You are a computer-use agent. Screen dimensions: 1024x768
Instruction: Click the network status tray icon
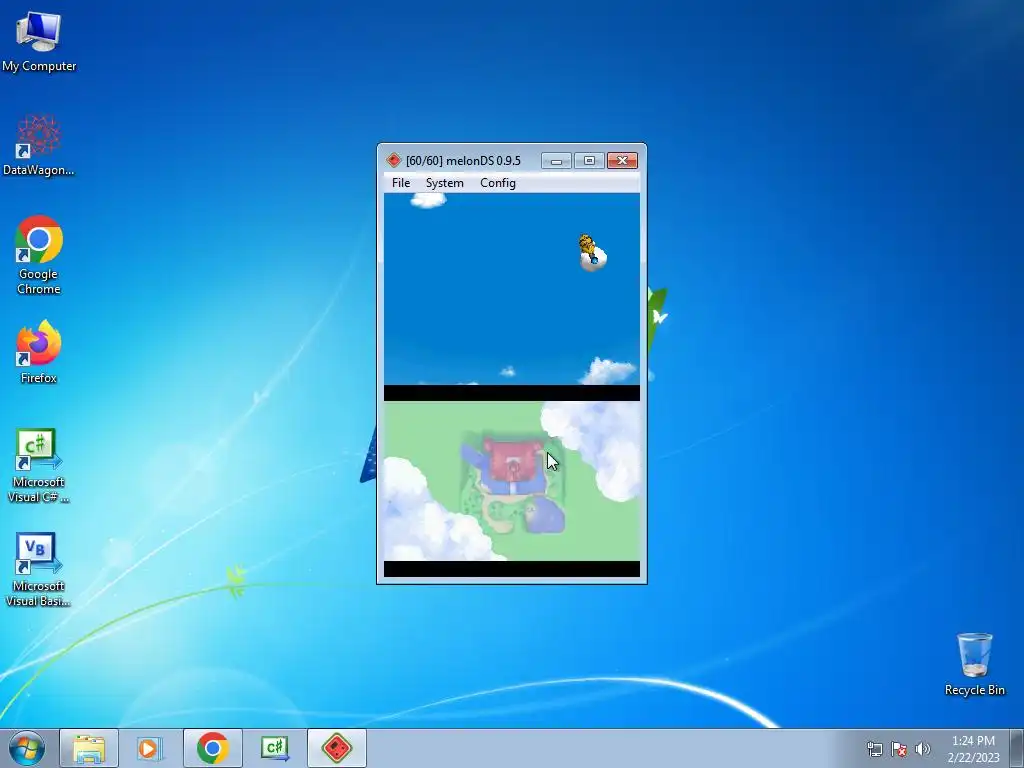pyautogui.click(x=874, y=748)
